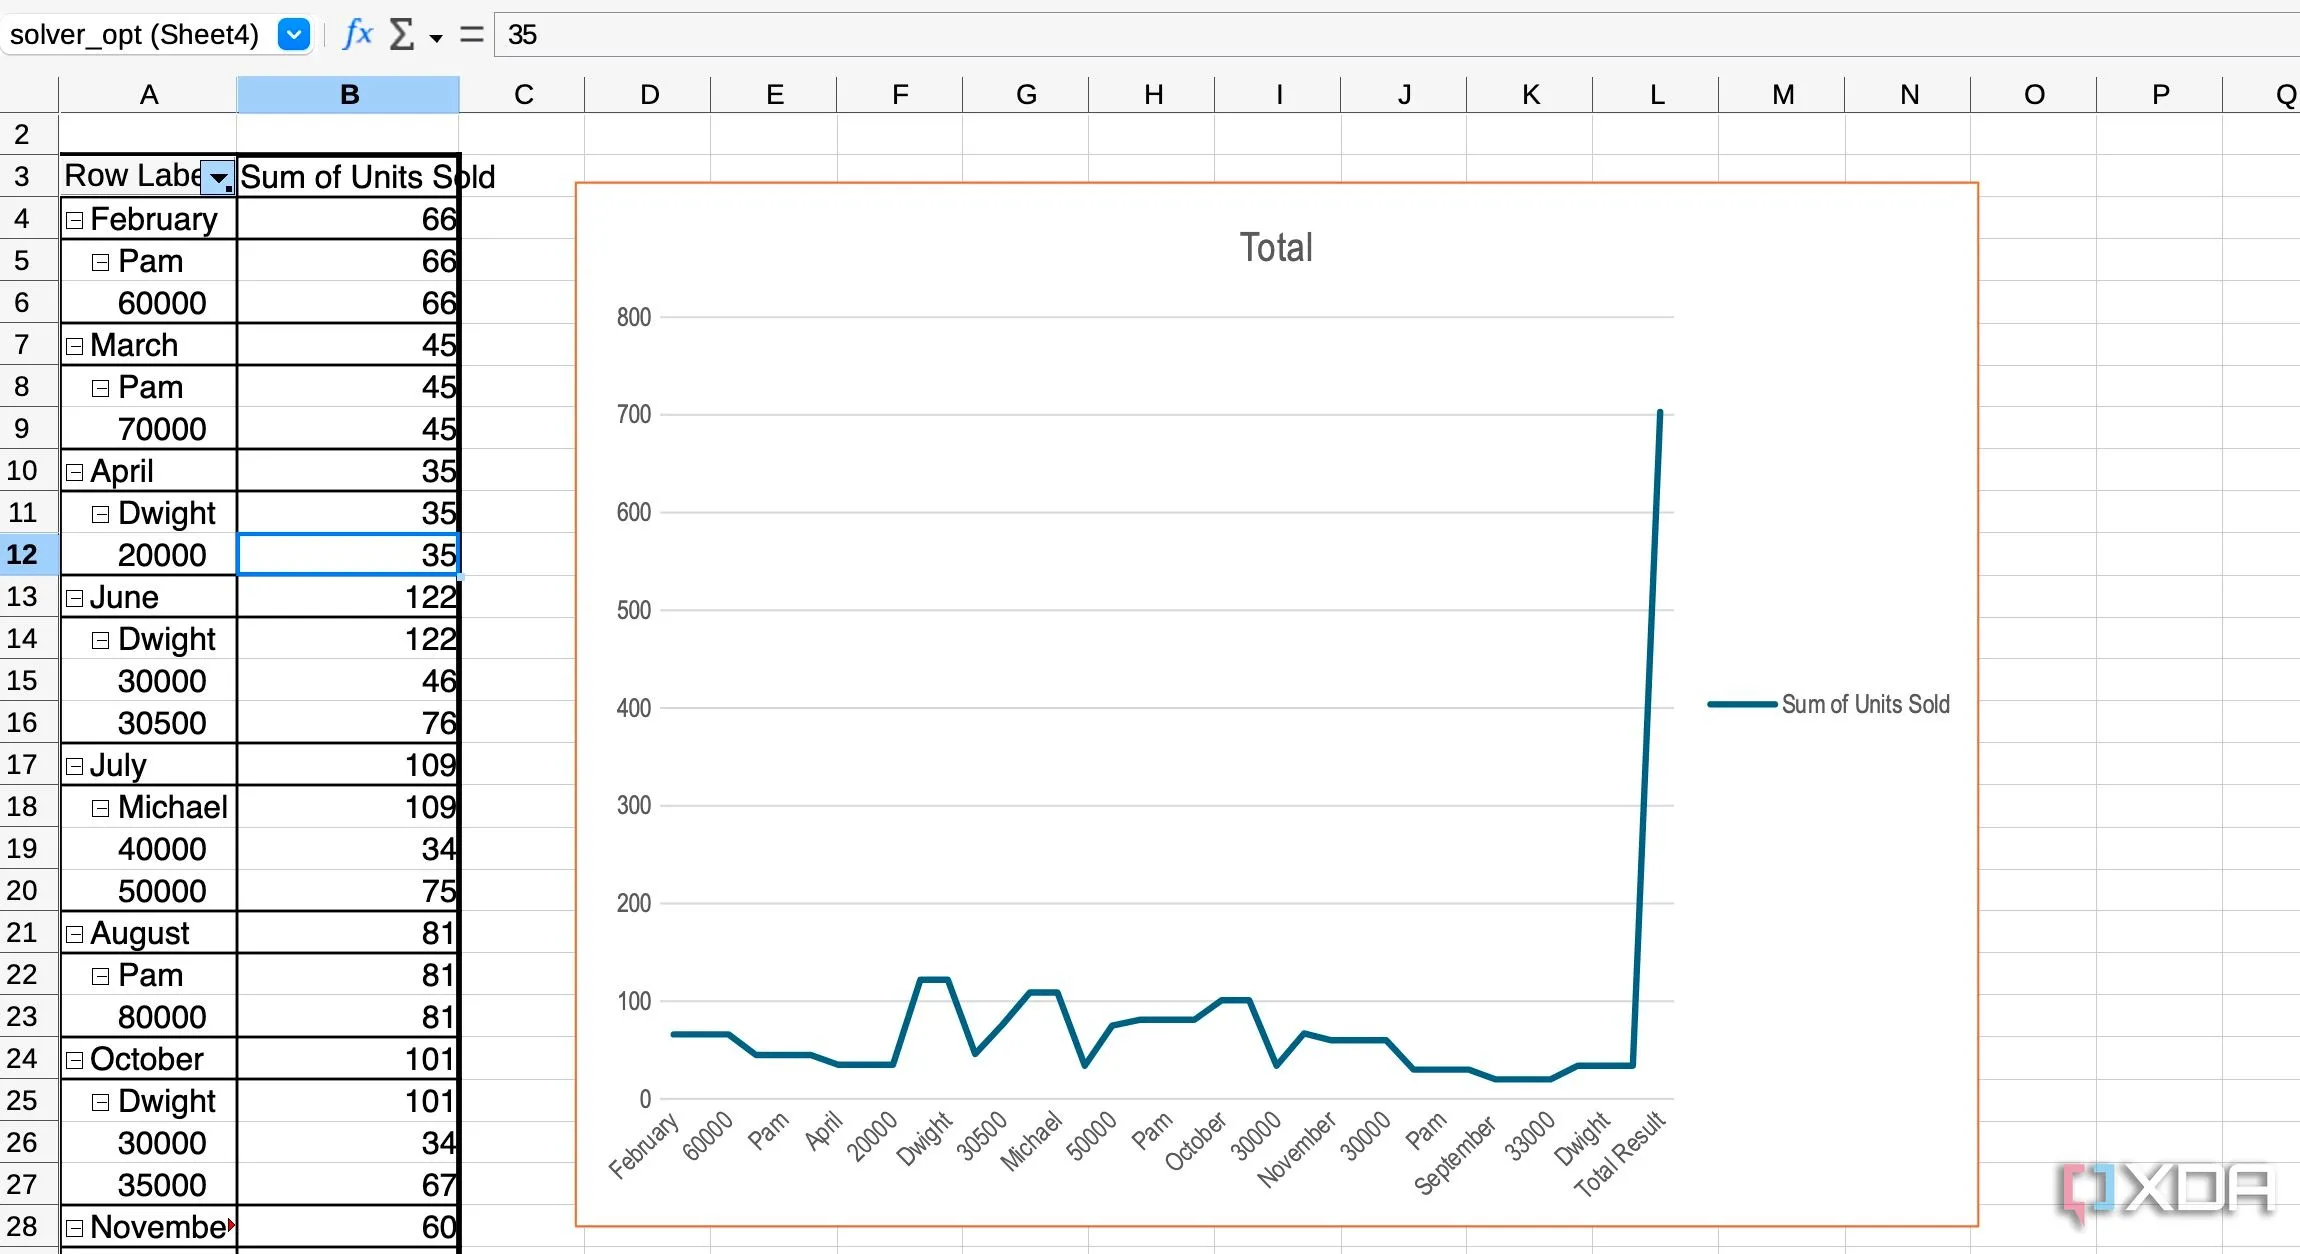Select column C header

(523, 95)
